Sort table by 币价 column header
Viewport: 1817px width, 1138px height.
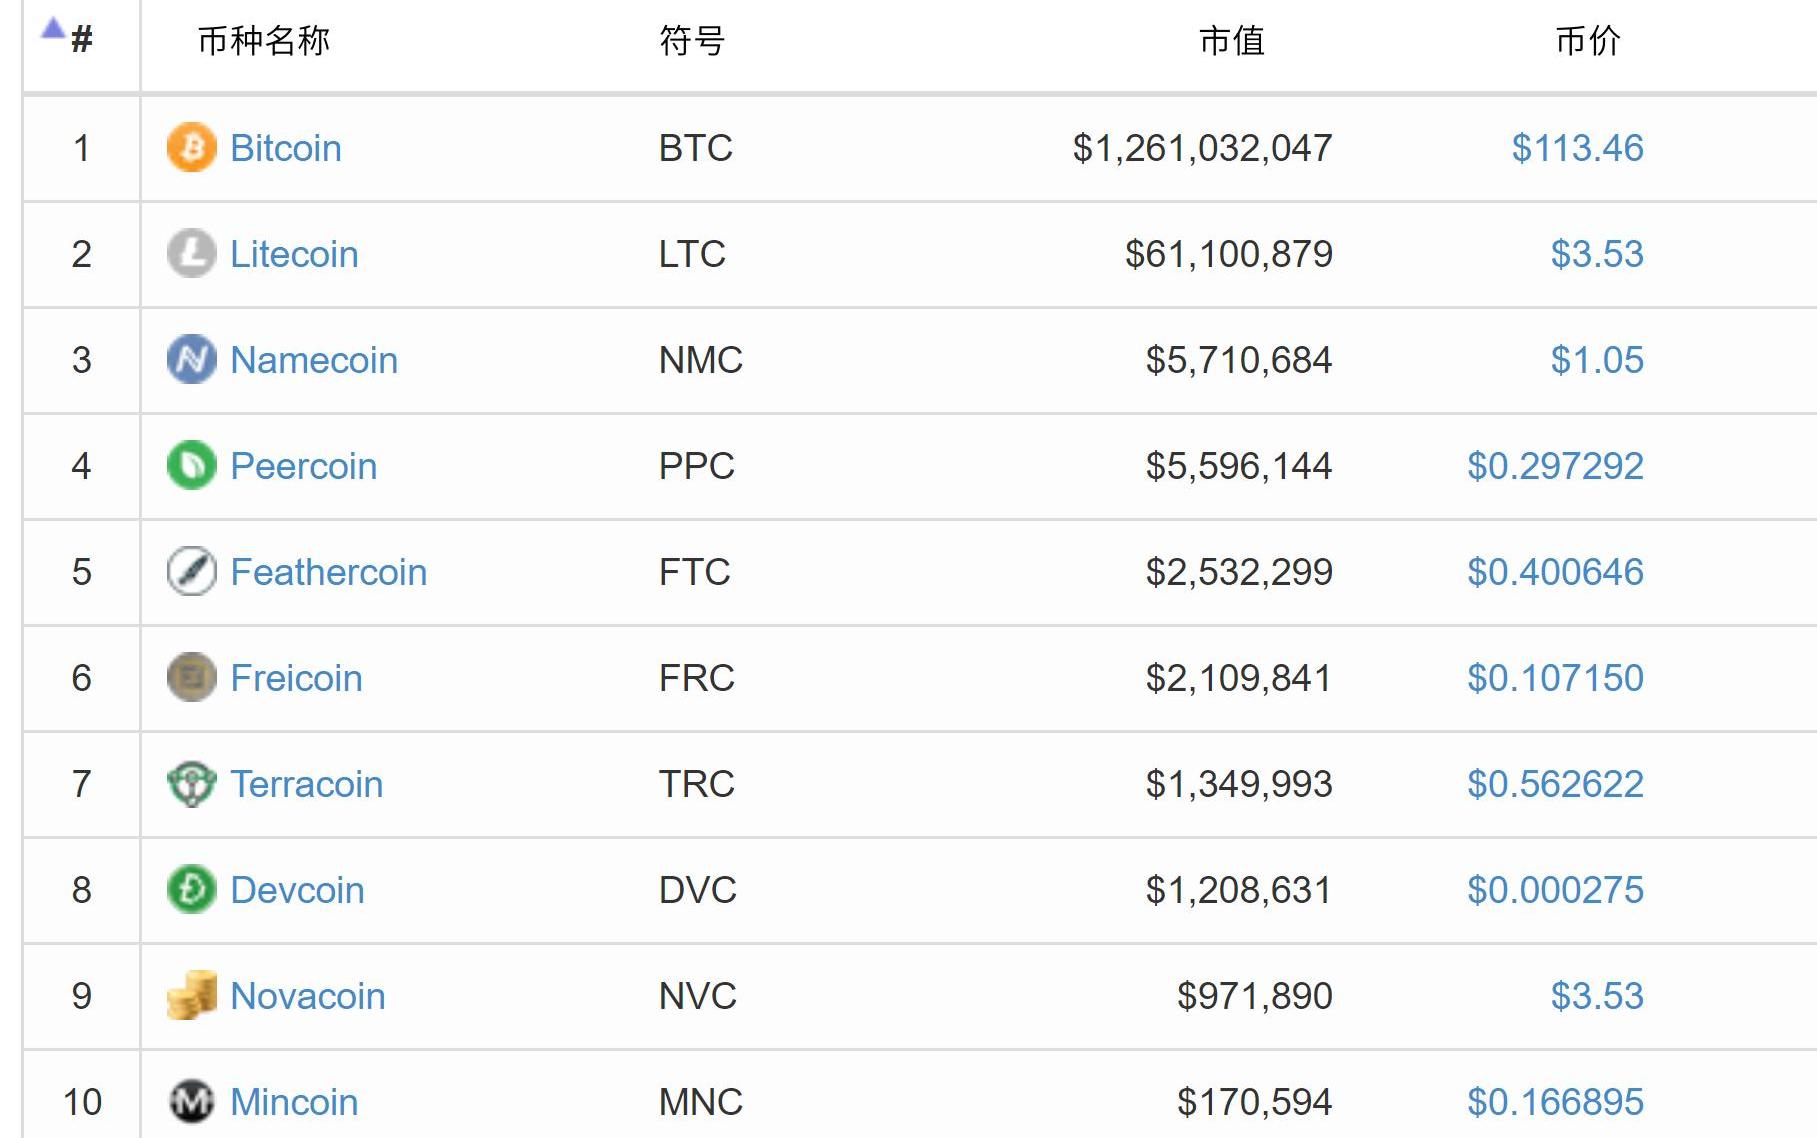(x=1588, y=41)
